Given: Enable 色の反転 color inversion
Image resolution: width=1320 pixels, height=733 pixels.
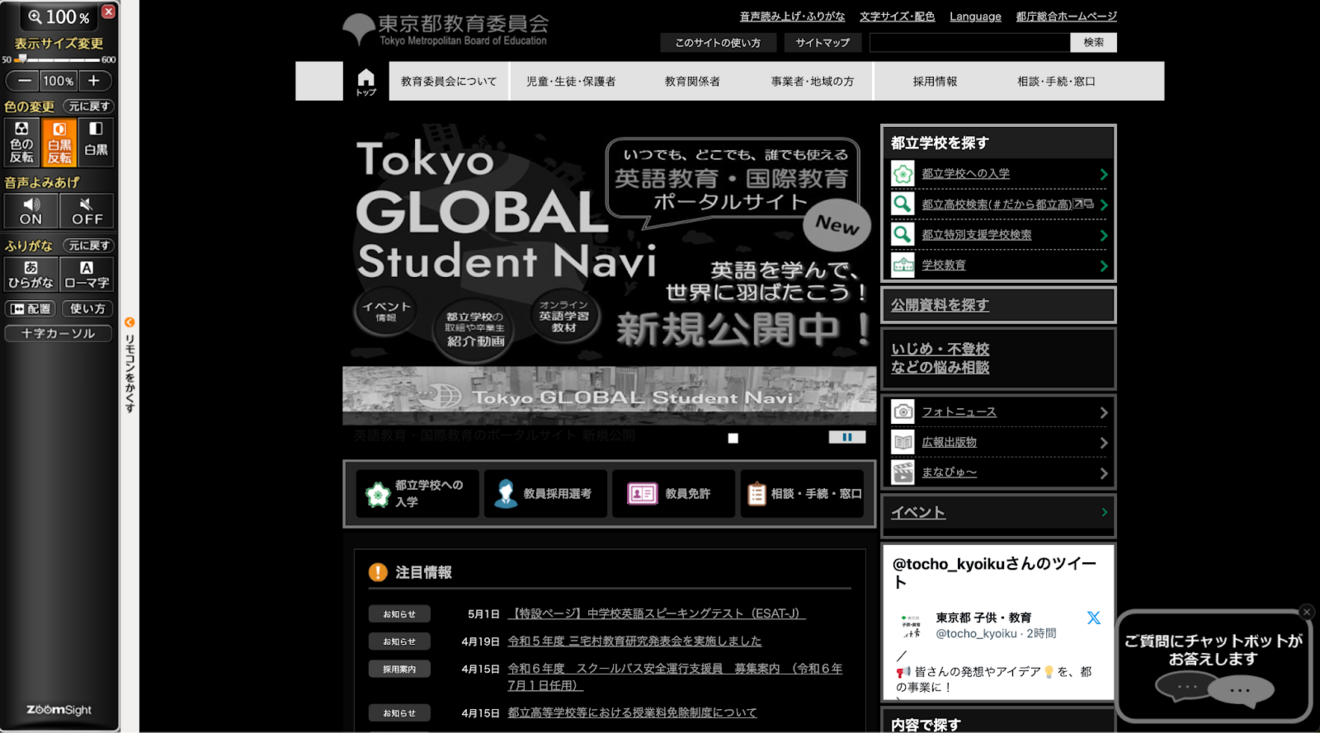Looking at the screenshot, I should coord(21,142).
